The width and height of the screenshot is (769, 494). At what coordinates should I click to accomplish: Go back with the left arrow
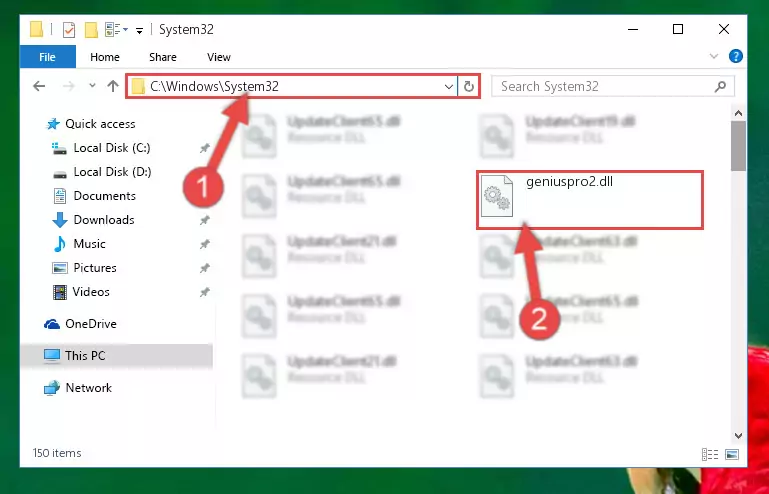(39, 86)
